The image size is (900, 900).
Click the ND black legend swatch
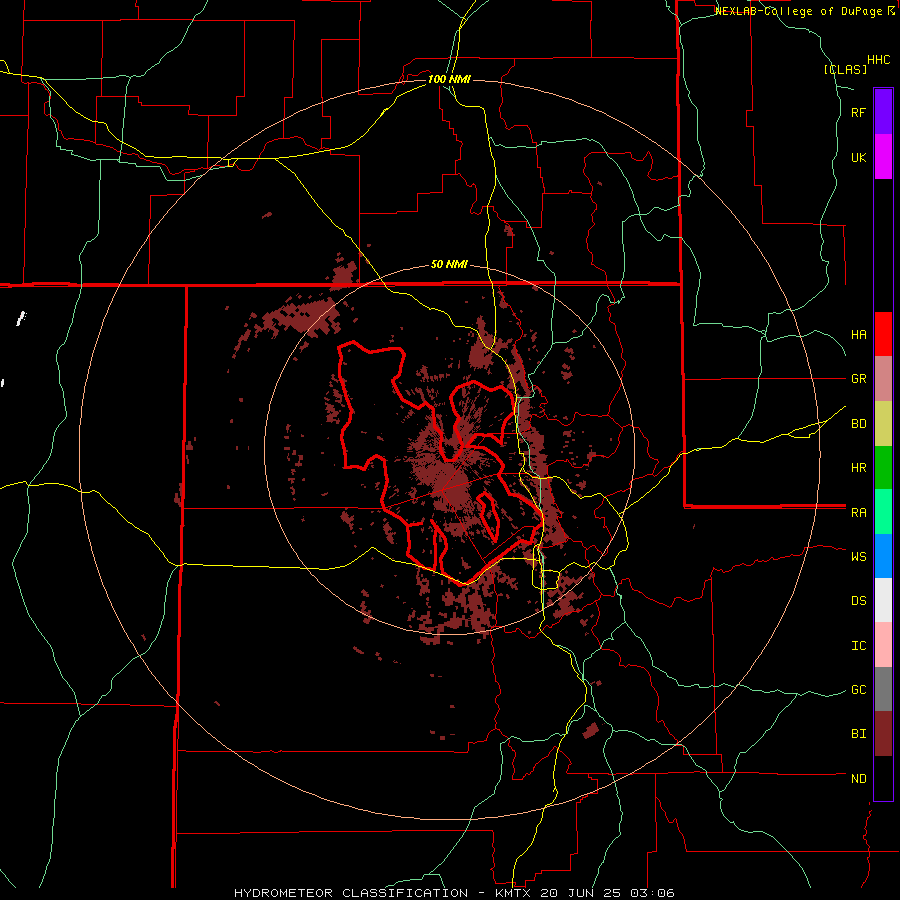pos(883,778)
